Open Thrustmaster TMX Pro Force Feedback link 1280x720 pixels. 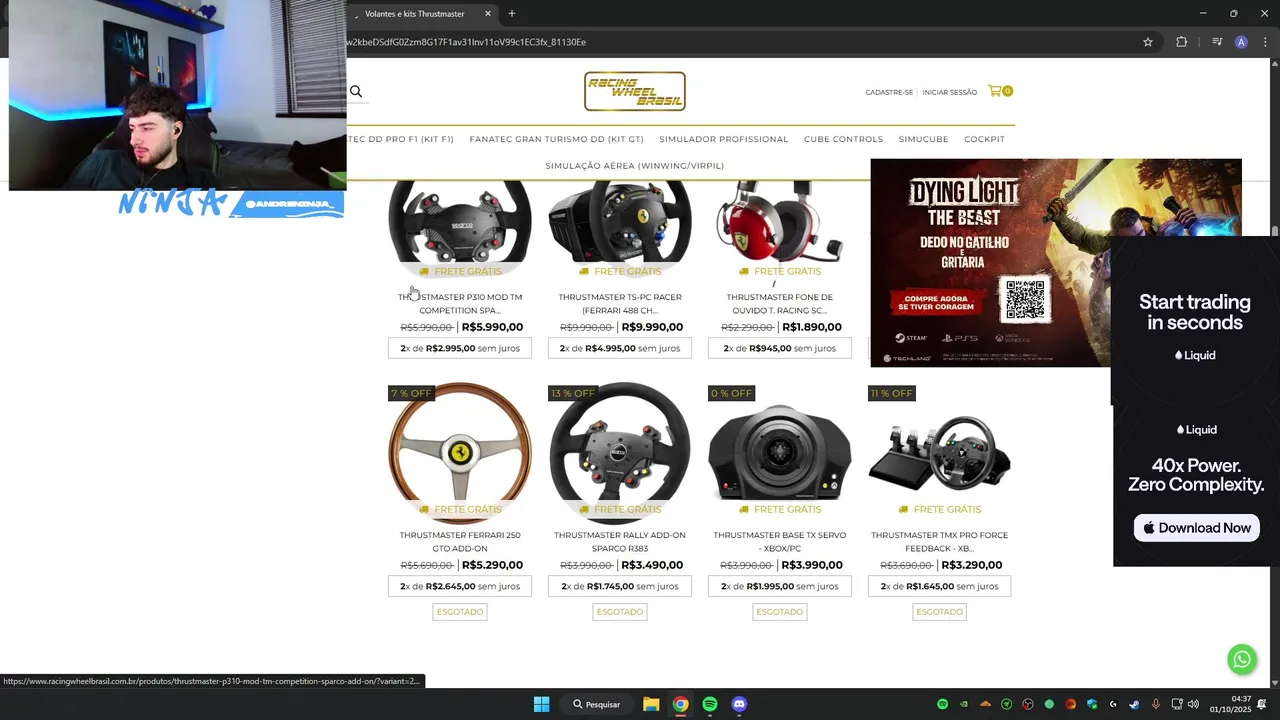pos(940,541)
